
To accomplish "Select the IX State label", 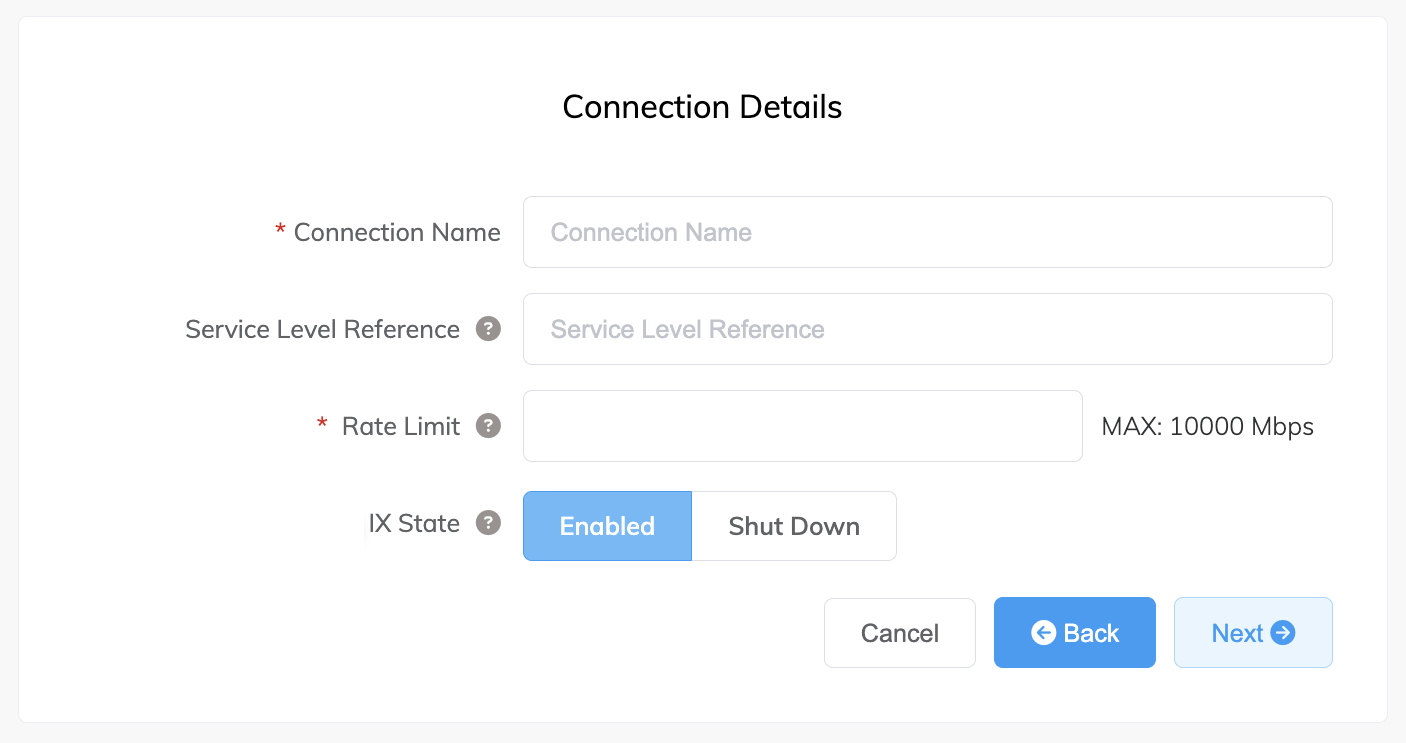I will (x=414, y=523).
